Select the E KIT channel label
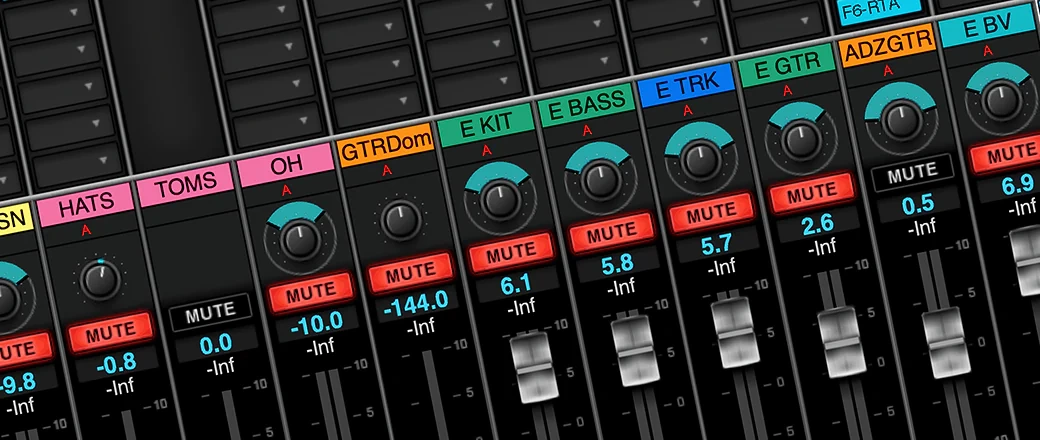 tap(486, 126)
